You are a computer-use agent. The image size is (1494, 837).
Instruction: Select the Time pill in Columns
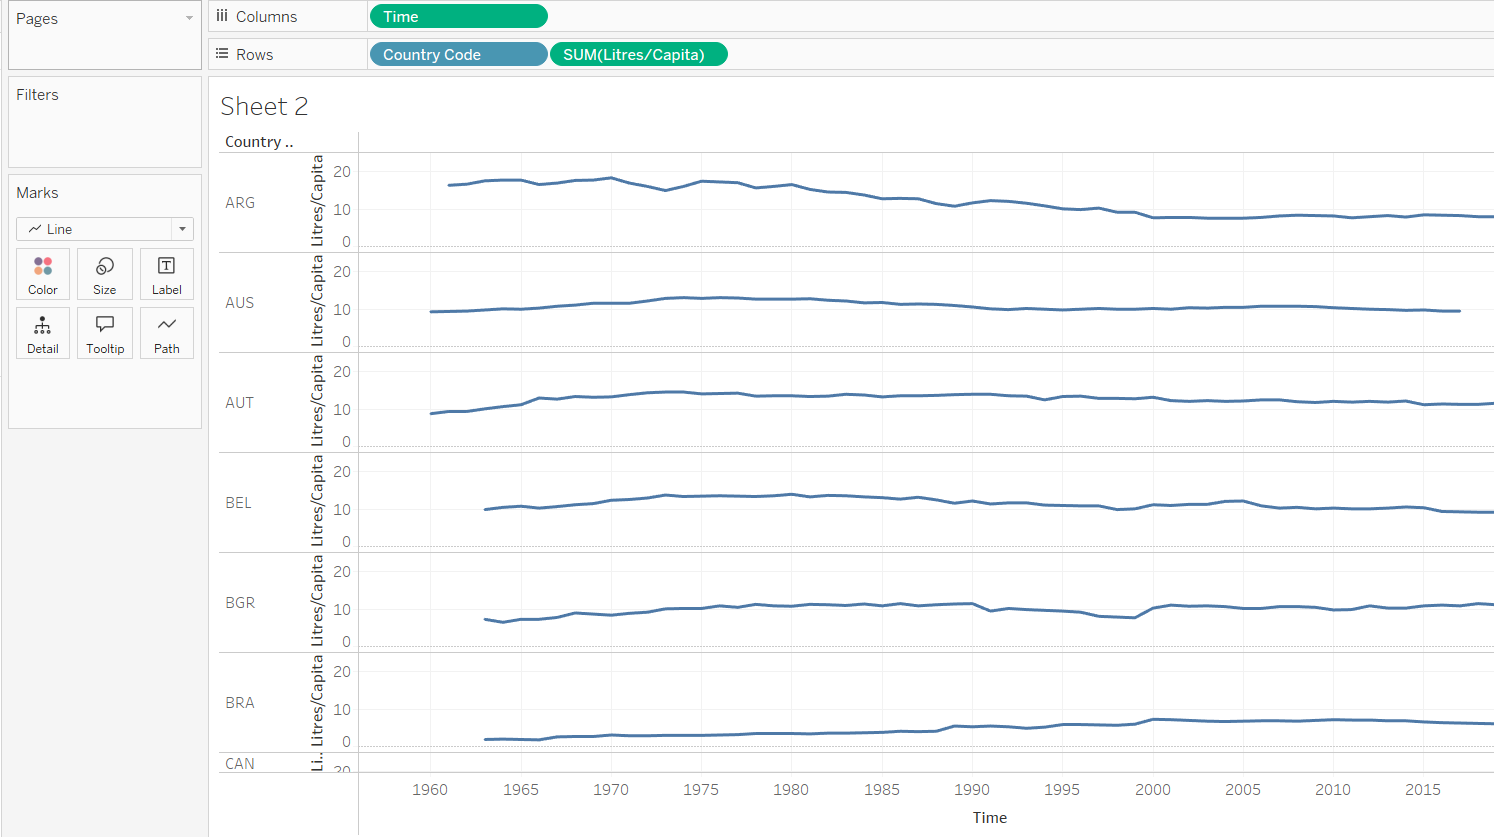[x=459, y=16]
